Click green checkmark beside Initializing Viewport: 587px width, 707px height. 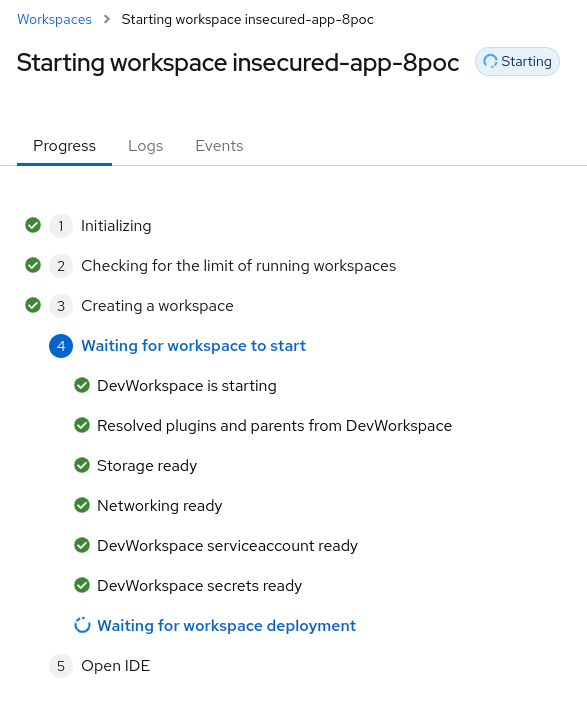(x=33, y=225)
